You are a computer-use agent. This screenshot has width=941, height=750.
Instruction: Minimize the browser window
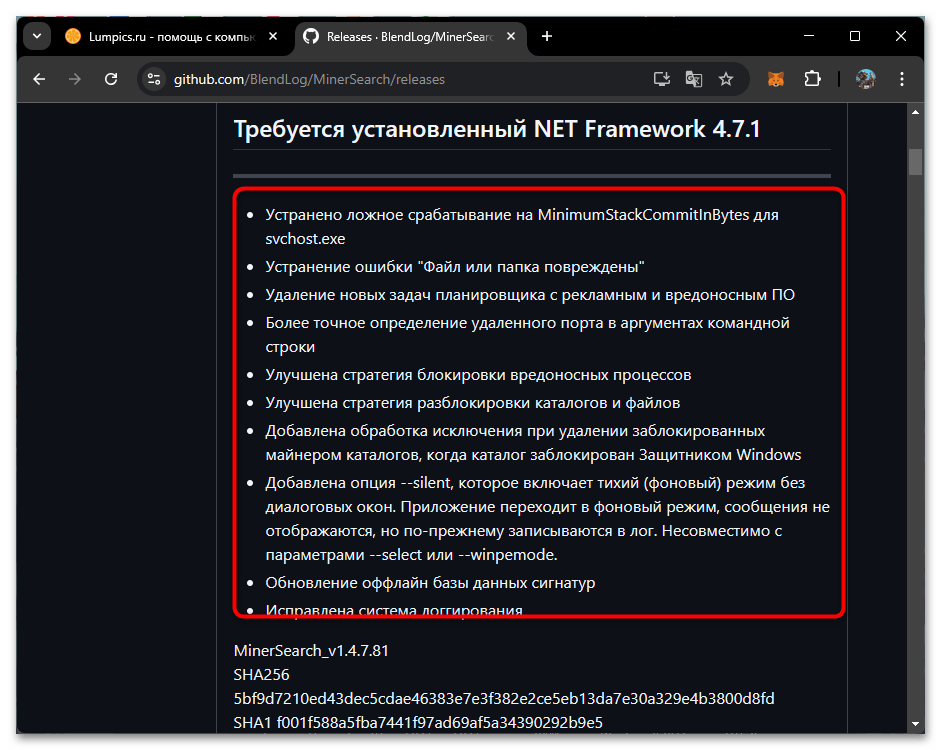809,36
